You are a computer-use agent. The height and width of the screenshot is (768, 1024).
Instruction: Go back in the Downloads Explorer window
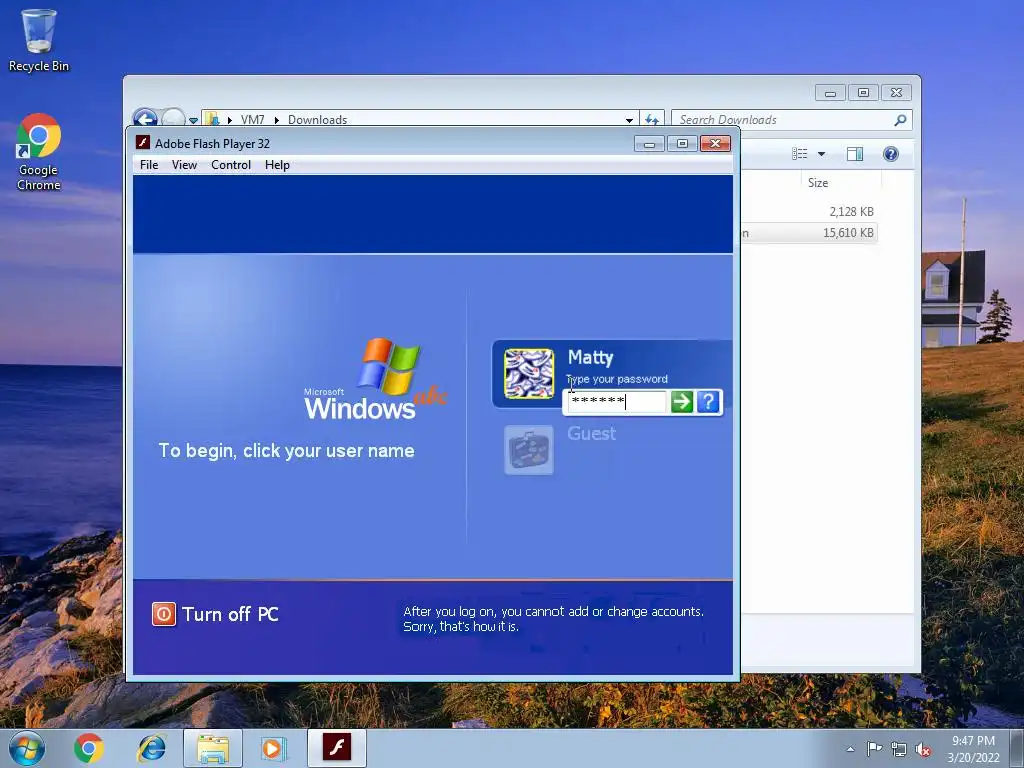coord(145,118)
